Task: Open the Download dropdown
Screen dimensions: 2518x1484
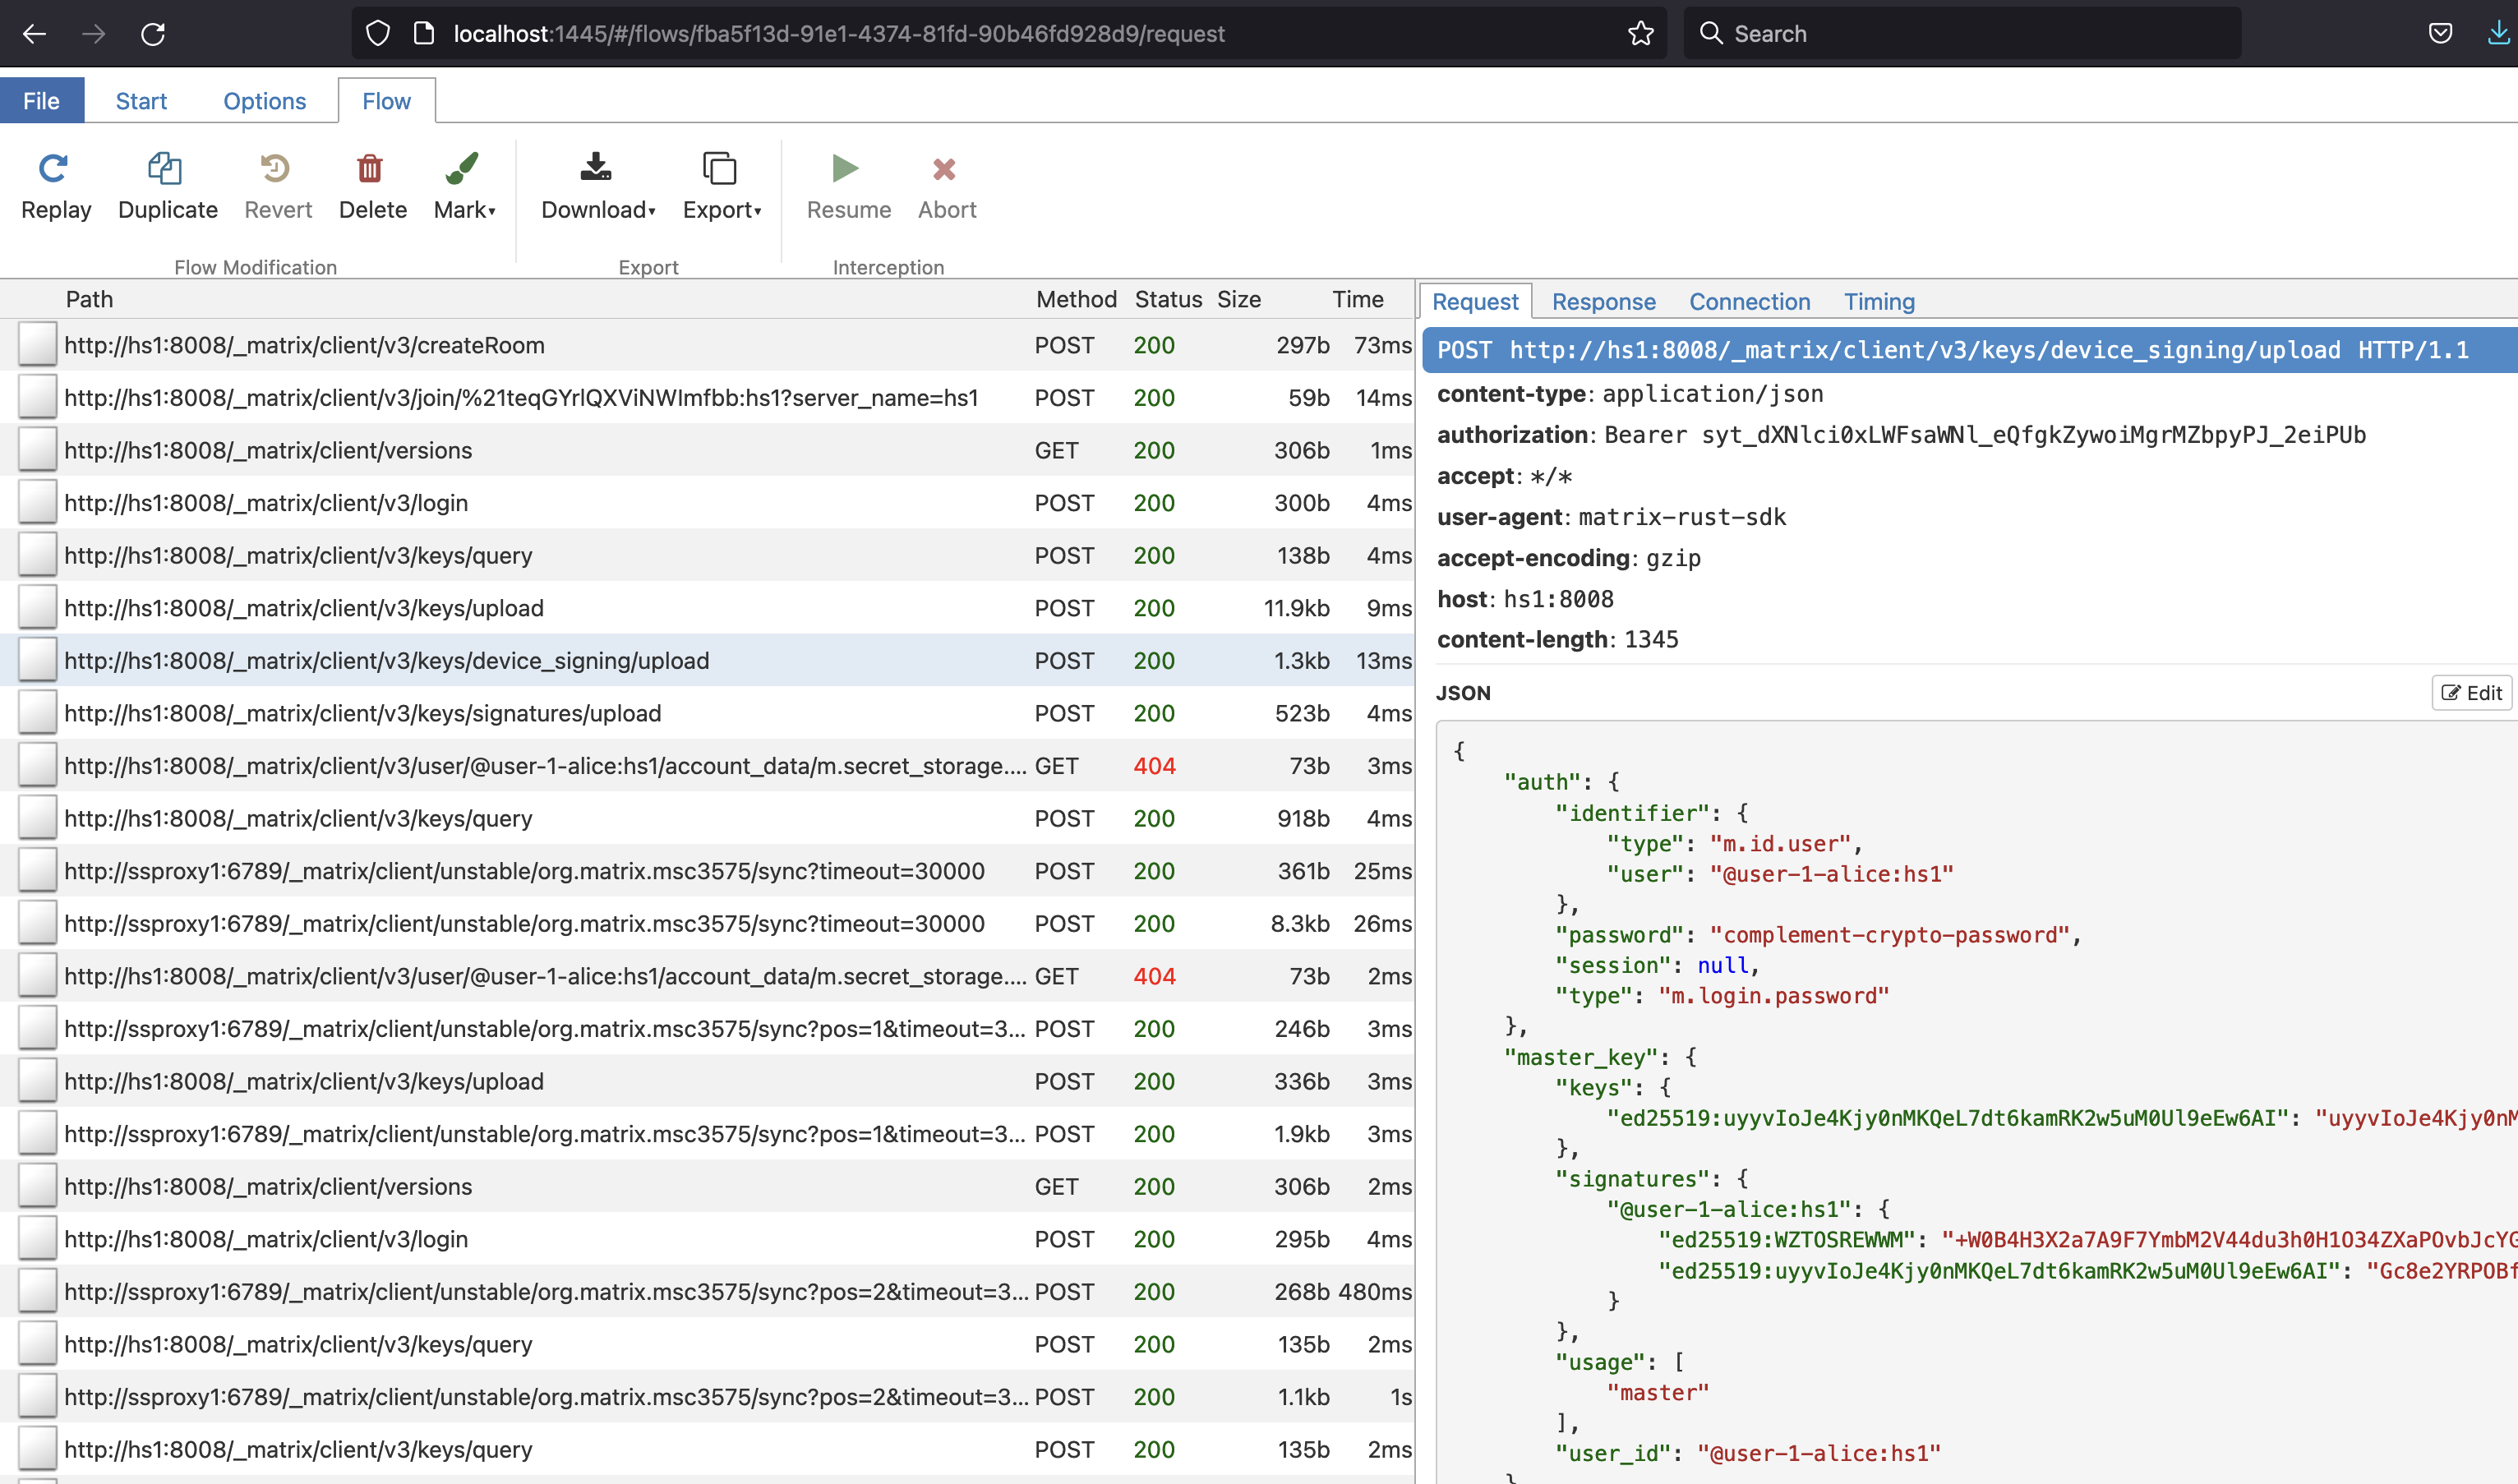Action: 597,186
